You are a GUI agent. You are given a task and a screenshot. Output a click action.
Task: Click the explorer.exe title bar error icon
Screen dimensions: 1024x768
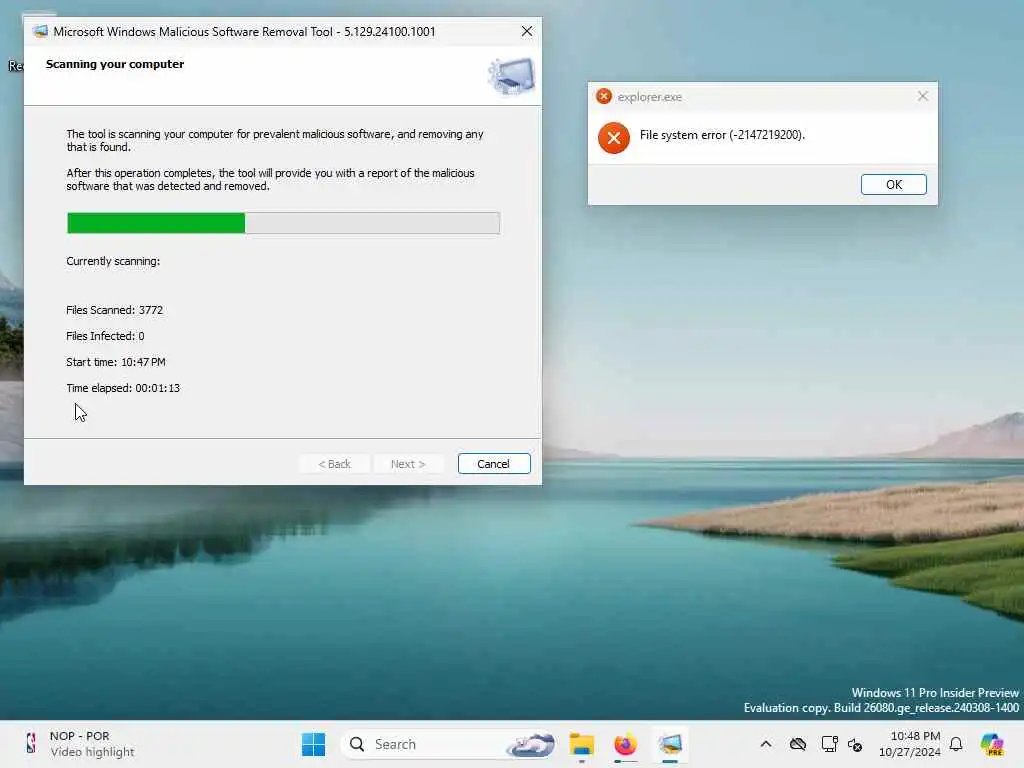[x=604, y=97]
